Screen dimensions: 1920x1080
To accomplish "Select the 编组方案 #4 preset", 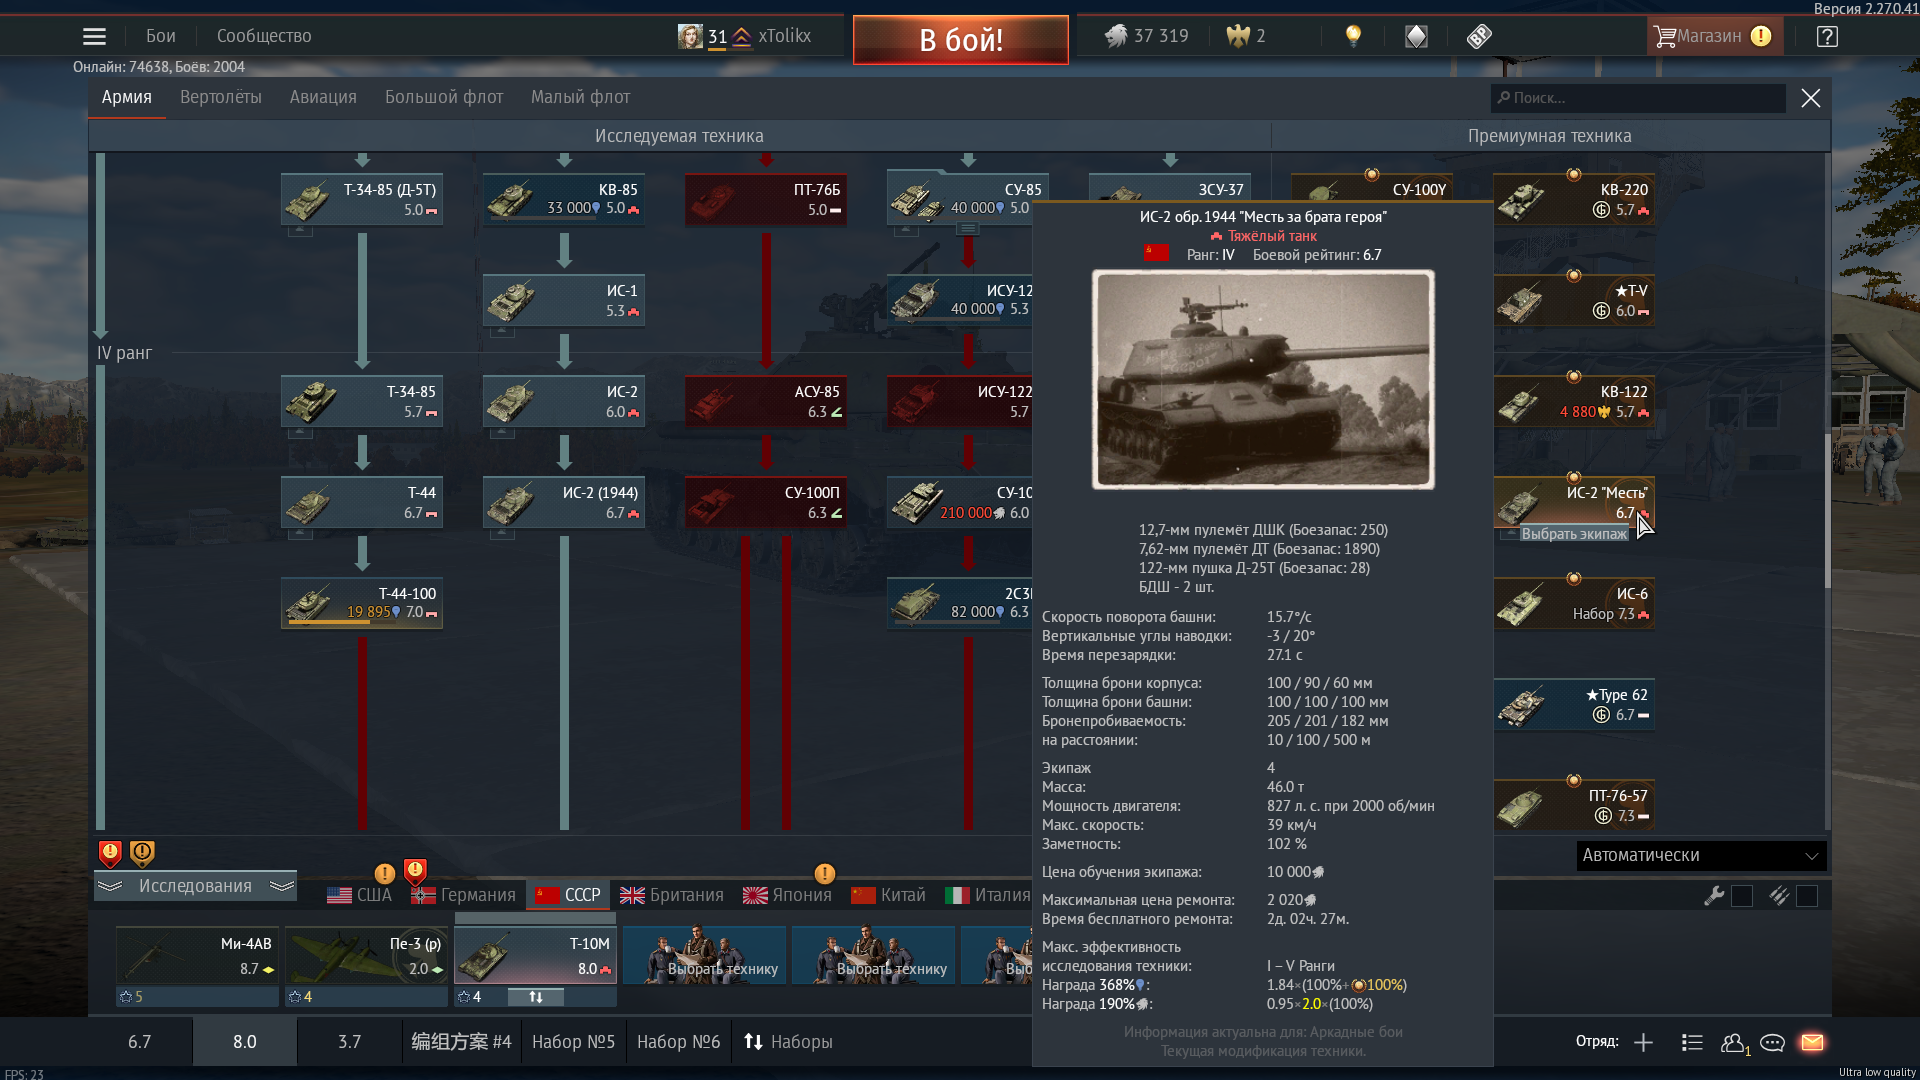I will pyautogui.click(x=461, y=1042).
